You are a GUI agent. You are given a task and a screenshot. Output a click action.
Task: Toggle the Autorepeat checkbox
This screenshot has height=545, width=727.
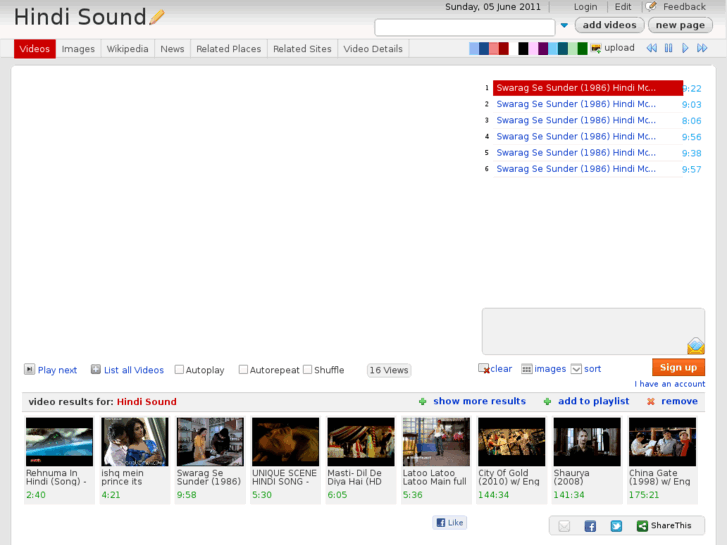[243, 370]
